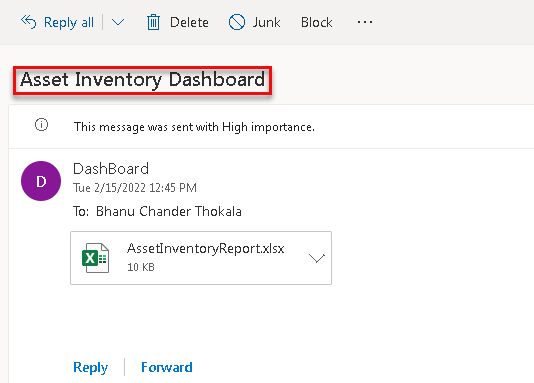Click the Delete trash can icon

(153, 22)
